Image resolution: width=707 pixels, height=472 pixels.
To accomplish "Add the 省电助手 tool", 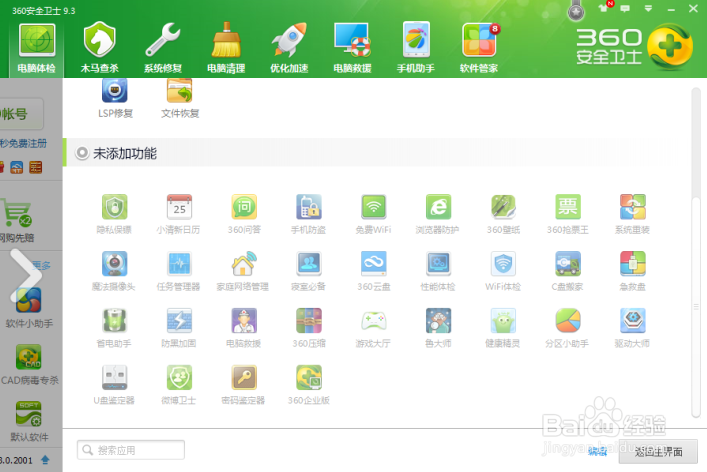I will [114, 328].
